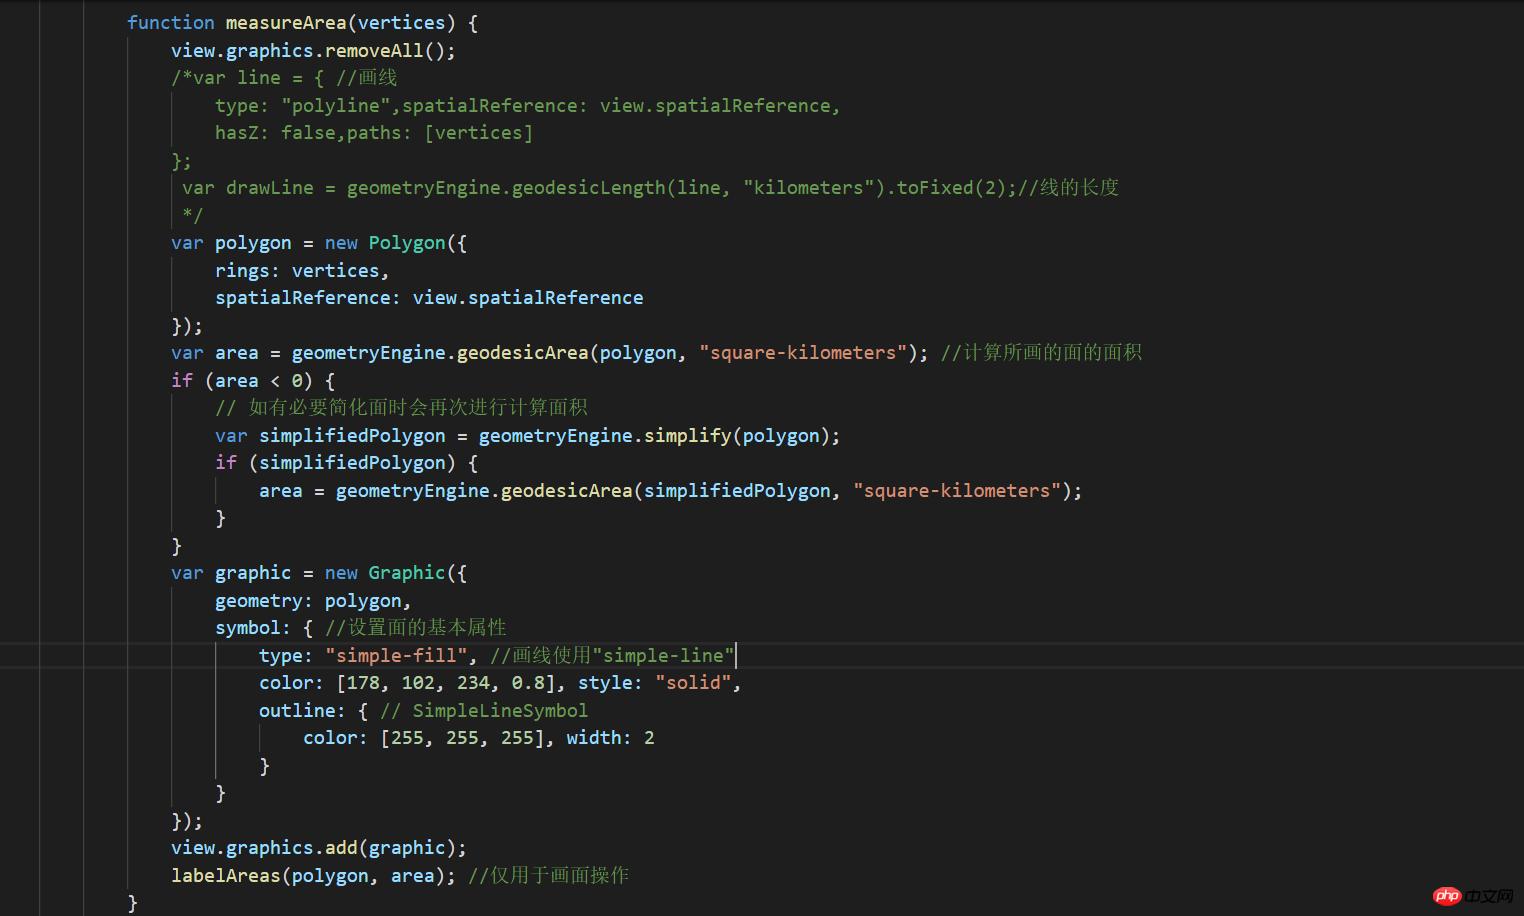Click the 0 in the area comparison
Screen dimensions: 1524x916
click(x=297, y=380)
